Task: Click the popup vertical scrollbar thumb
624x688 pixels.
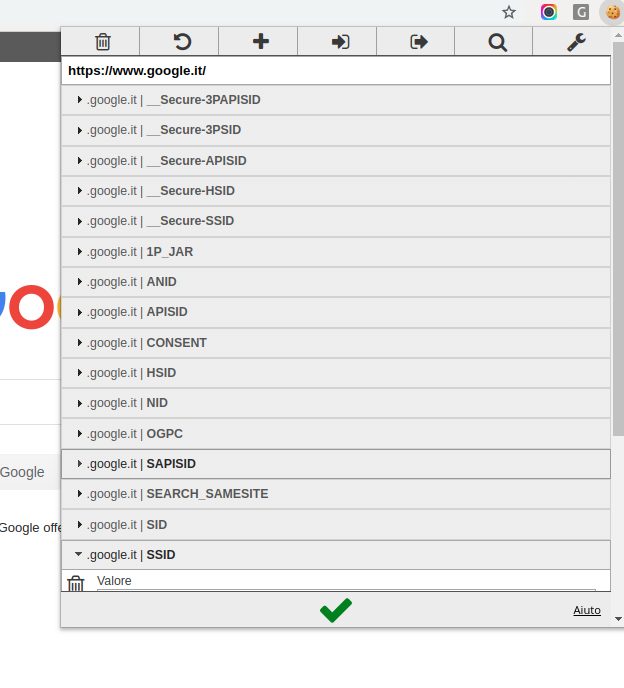Action: pos(618,239)
